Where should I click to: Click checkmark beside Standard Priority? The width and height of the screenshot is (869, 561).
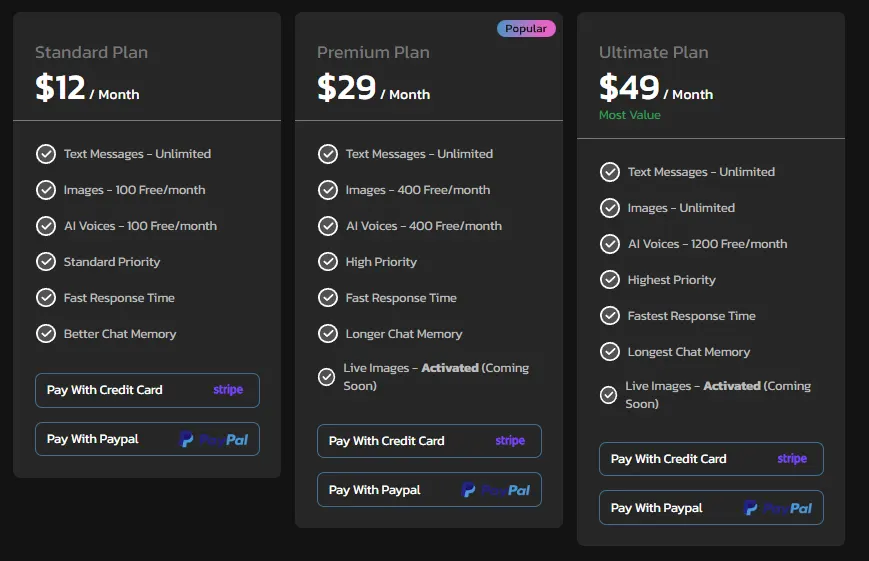click(46, 262)
